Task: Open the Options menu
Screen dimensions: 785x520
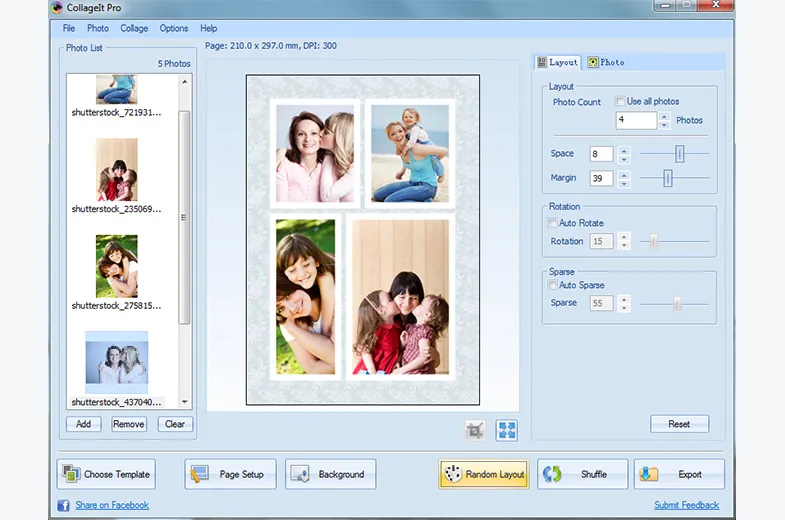Action: click(174, 29)
